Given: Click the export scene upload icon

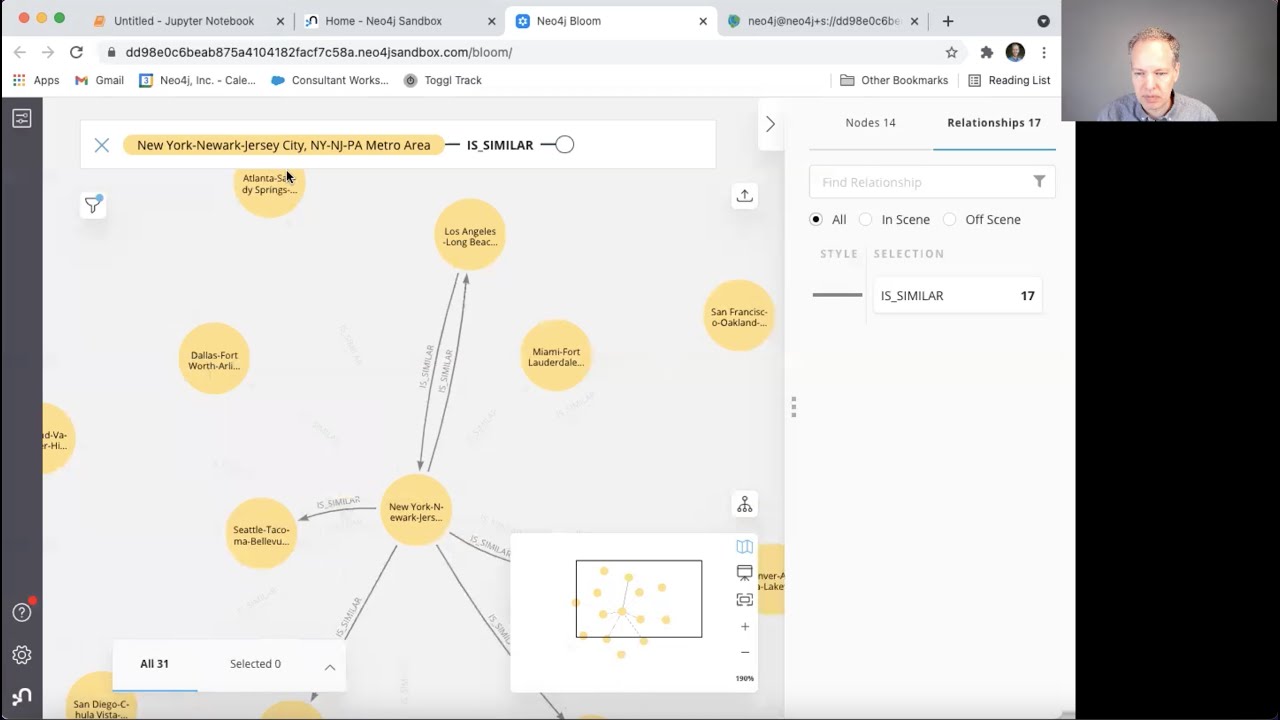Looking at the screenshot, I should pyautogui.click(x=744, y=196).
